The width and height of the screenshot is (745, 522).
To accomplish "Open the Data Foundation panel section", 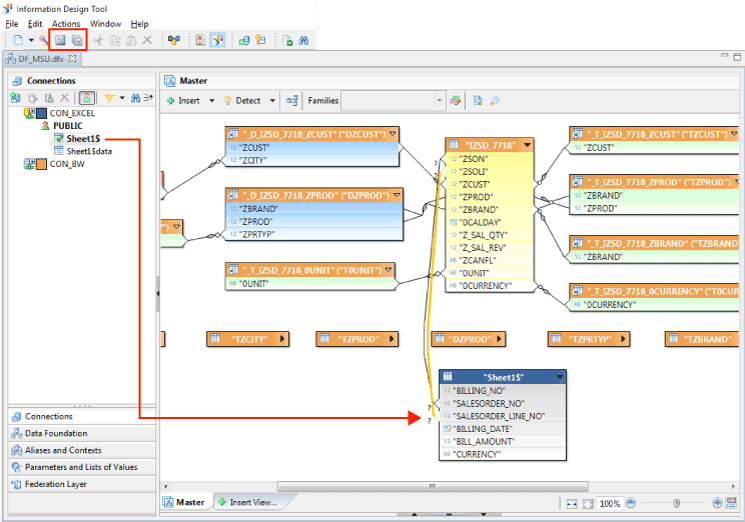I will pos(56,433).
